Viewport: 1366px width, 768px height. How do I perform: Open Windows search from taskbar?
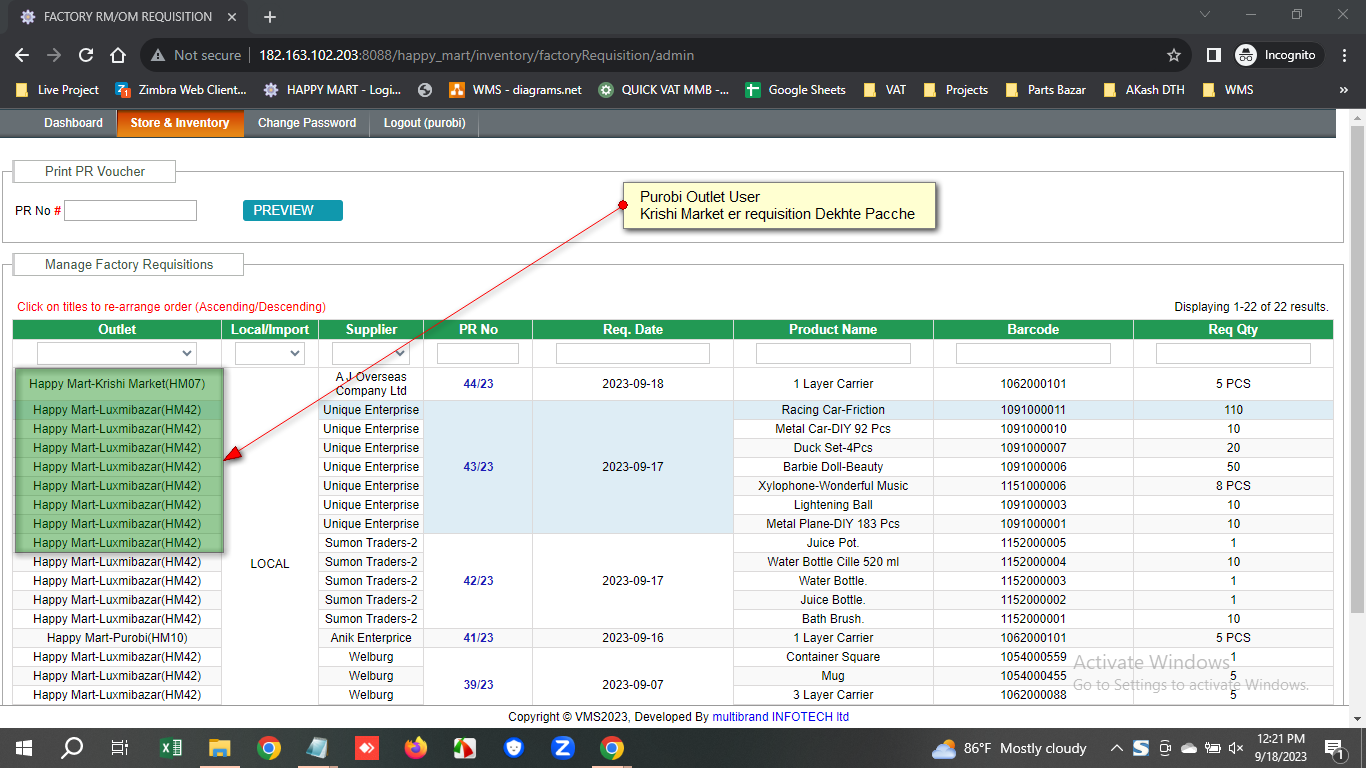(72, 747)
